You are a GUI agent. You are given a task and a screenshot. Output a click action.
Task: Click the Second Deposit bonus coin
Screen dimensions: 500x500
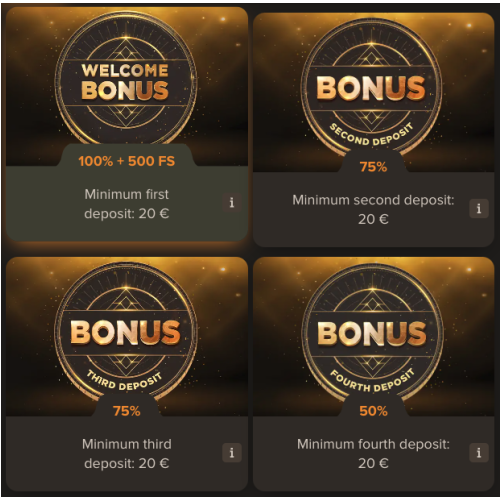(372, 87)
